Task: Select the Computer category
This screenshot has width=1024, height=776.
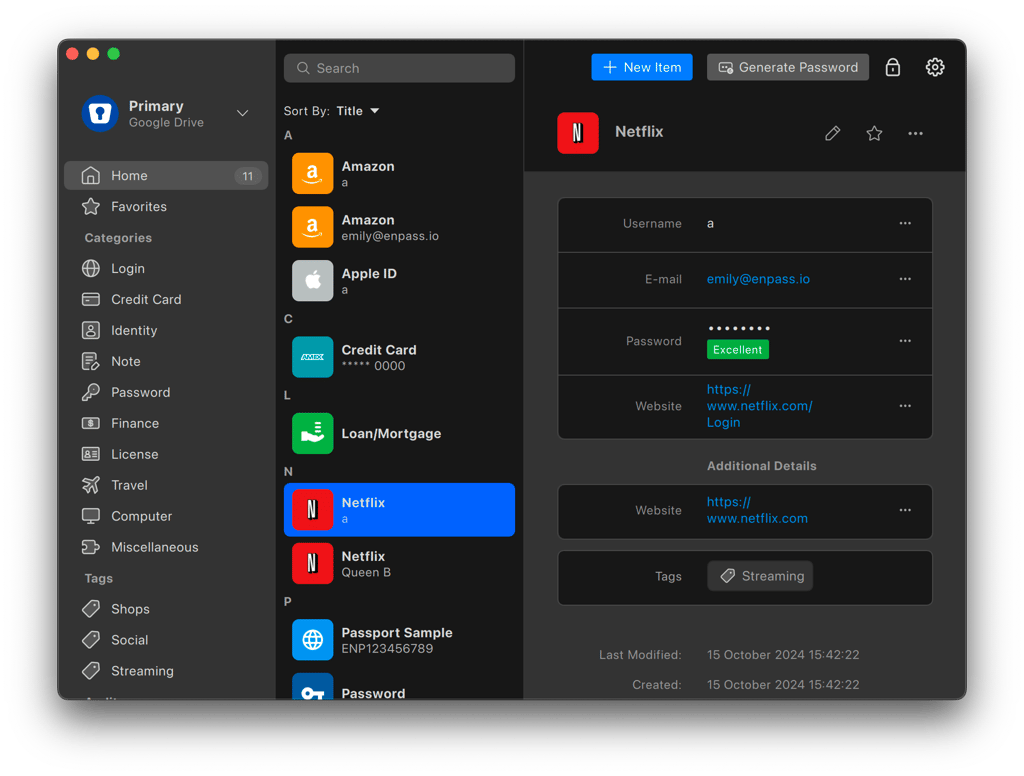Action: [x=166, y=516]
